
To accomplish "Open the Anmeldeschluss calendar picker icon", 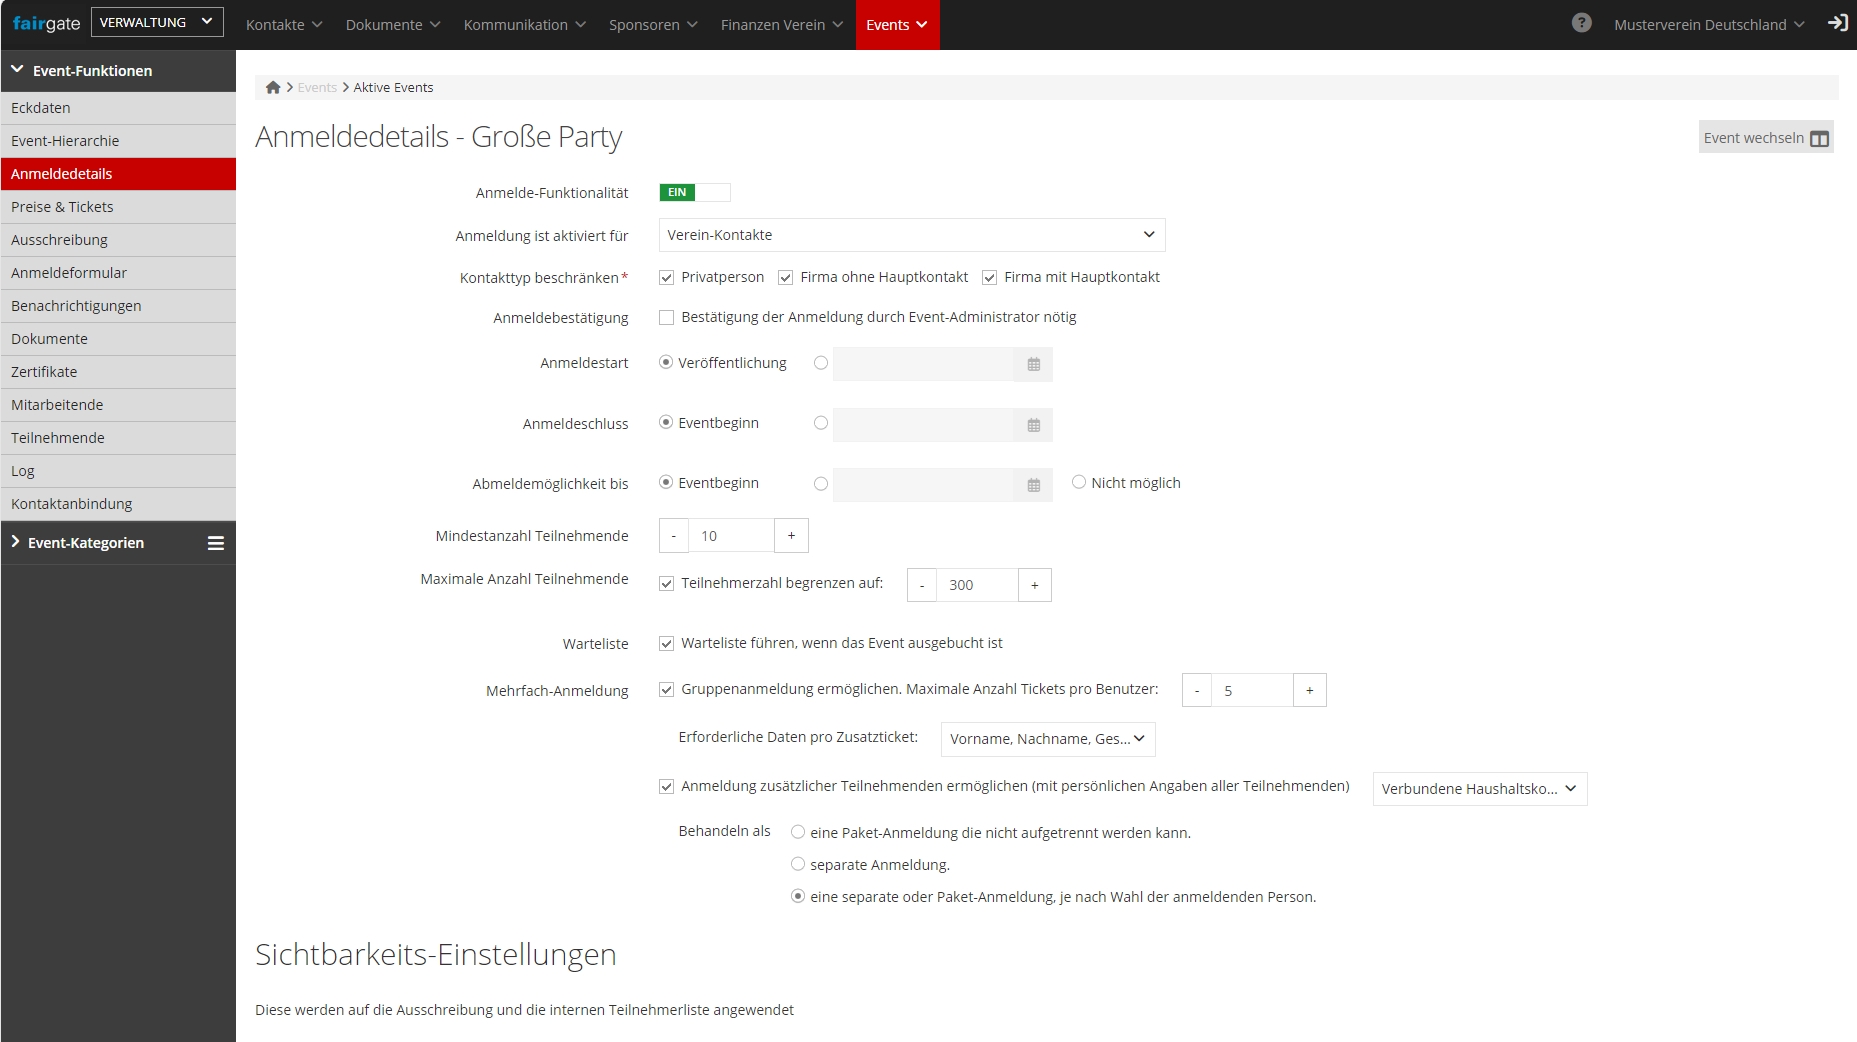I will pos(1034,425).
